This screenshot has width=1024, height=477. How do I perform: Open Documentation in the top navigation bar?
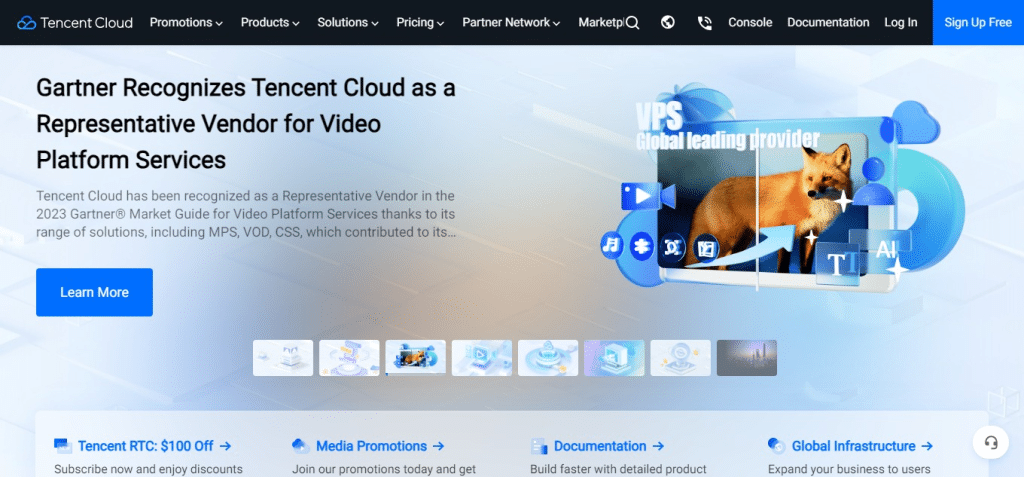pyautogui.click(x=828, y=23)
